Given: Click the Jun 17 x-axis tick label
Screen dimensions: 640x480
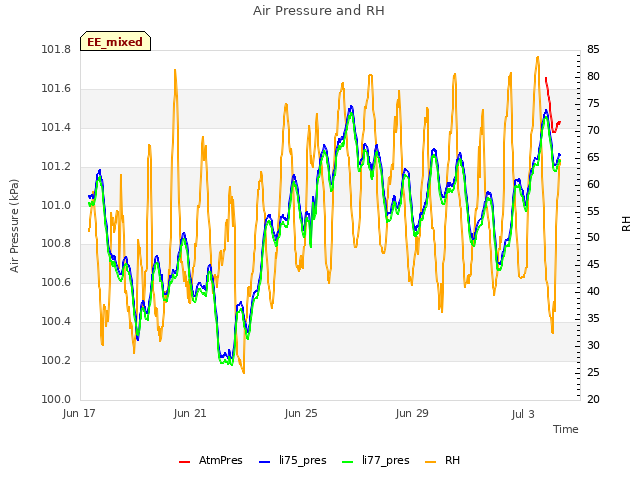Looking at the screenshot, I should click(79, 413).
